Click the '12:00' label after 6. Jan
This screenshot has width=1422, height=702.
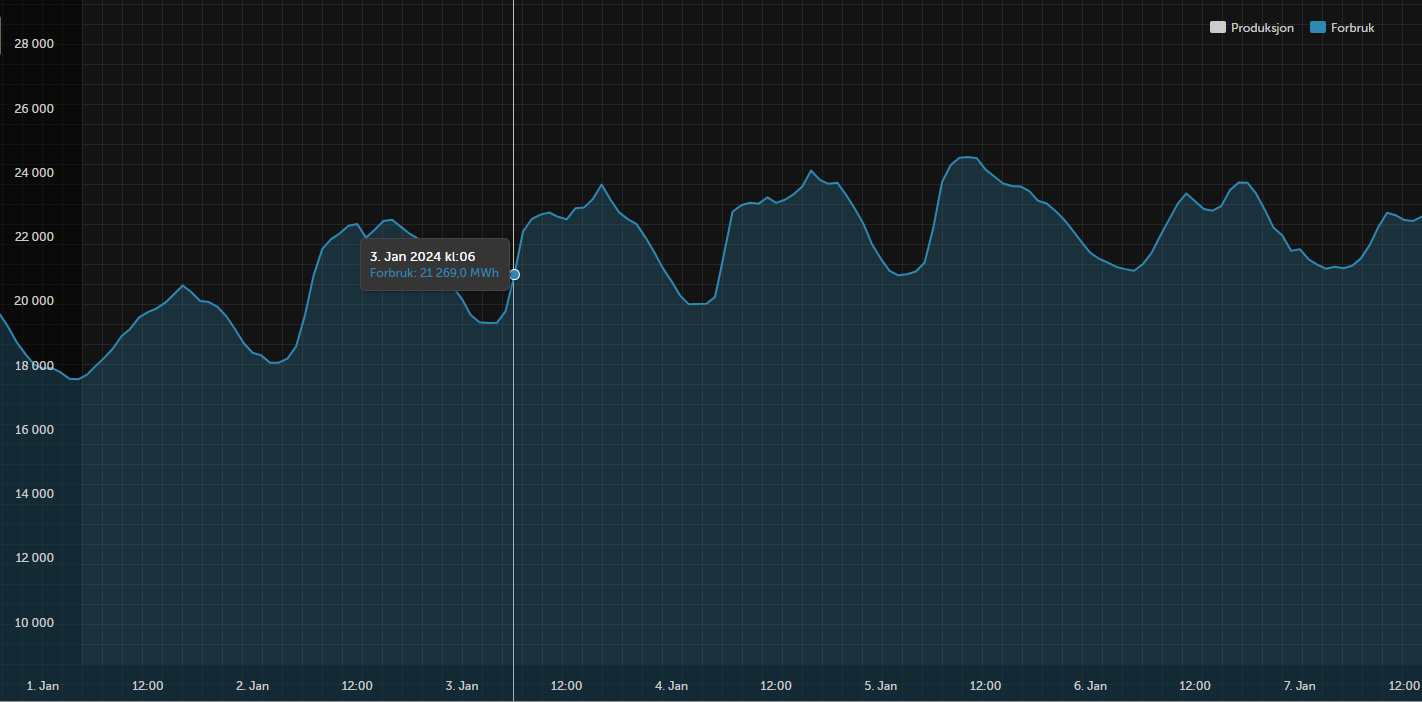[x=1195, y=686]
